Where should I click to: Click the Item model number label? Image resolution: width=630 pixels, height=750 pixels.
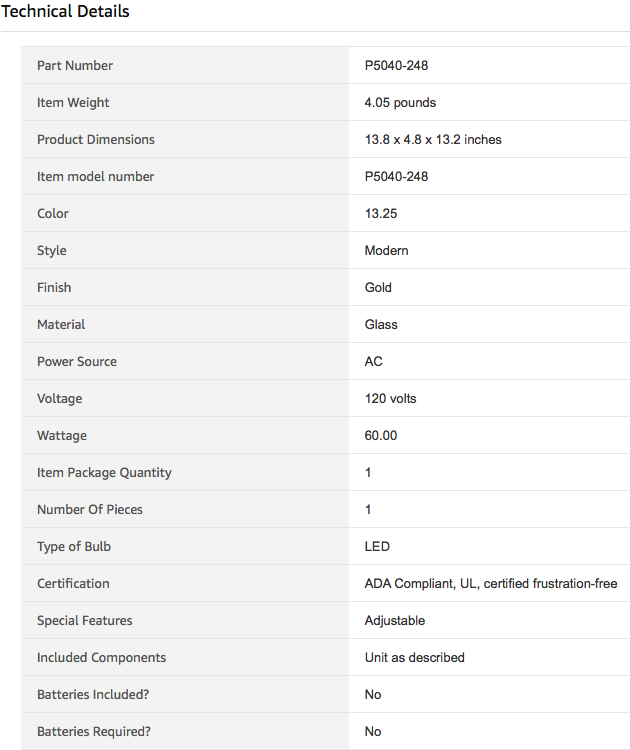95,176
